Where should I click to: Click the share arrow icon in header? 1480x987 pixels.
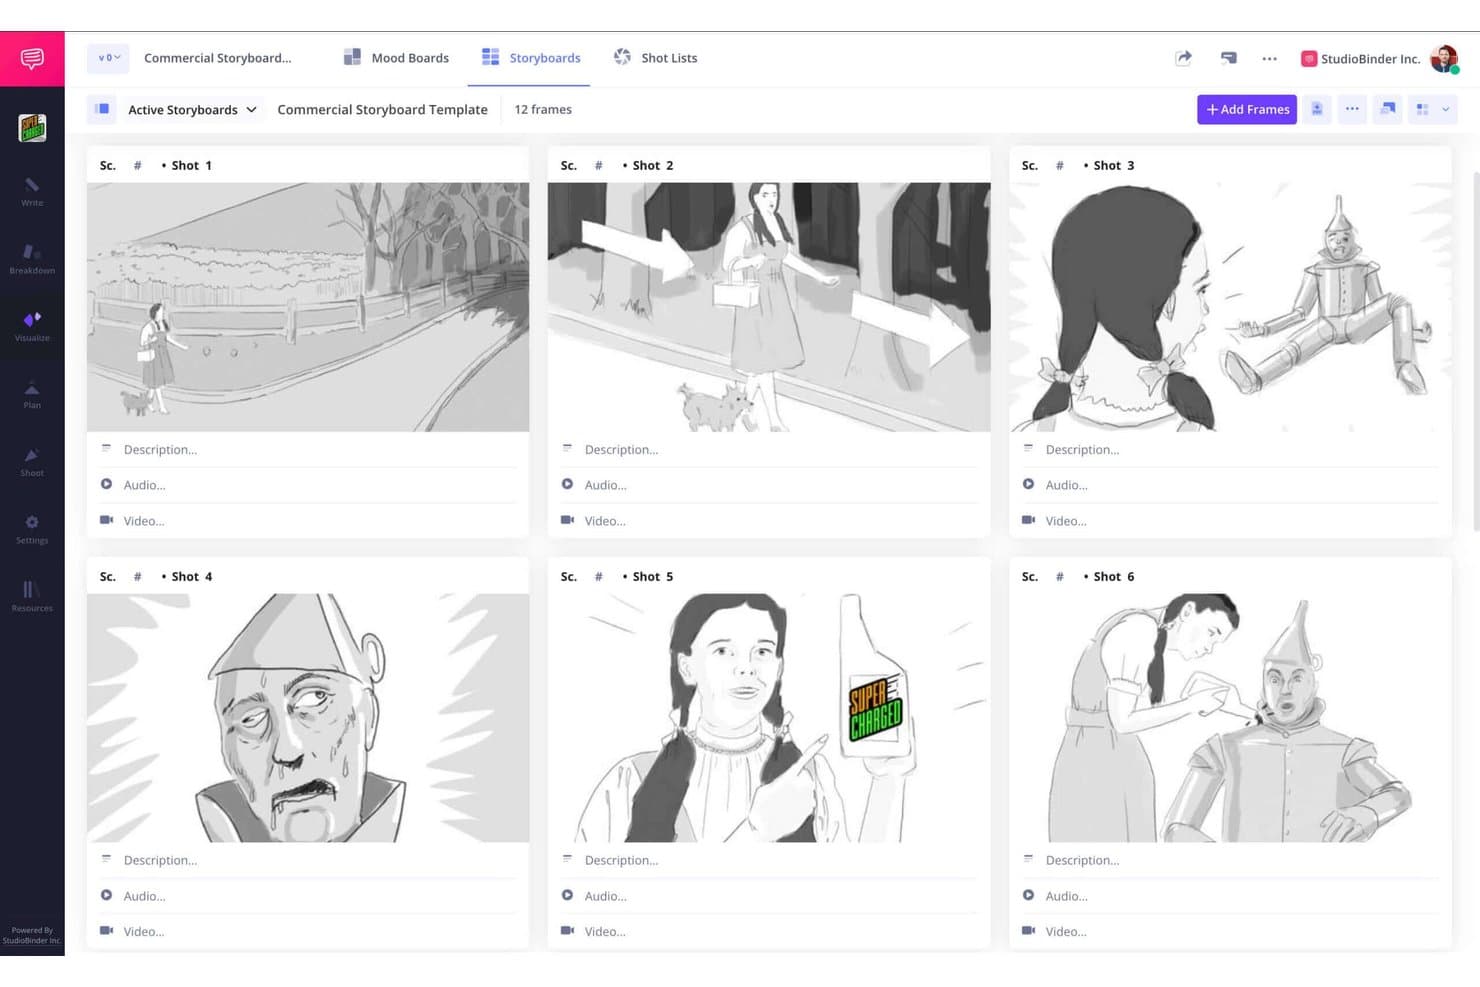click(1183, 58)
